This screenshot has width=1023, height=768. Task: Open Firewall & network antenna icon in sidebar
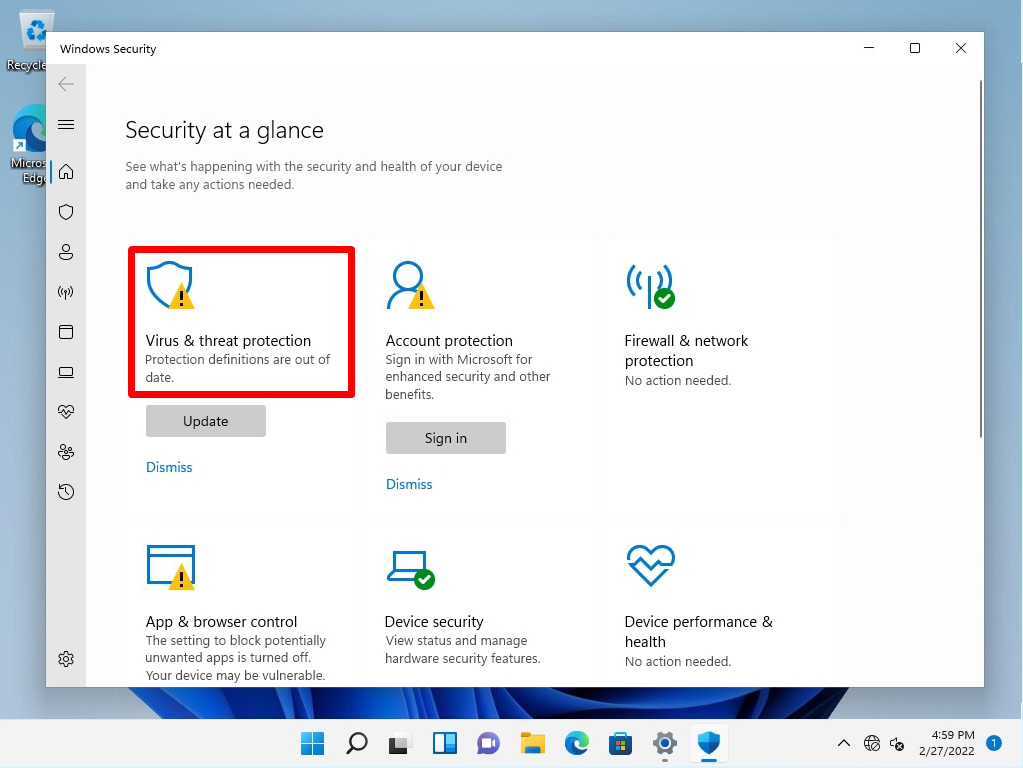pos(66,292)
